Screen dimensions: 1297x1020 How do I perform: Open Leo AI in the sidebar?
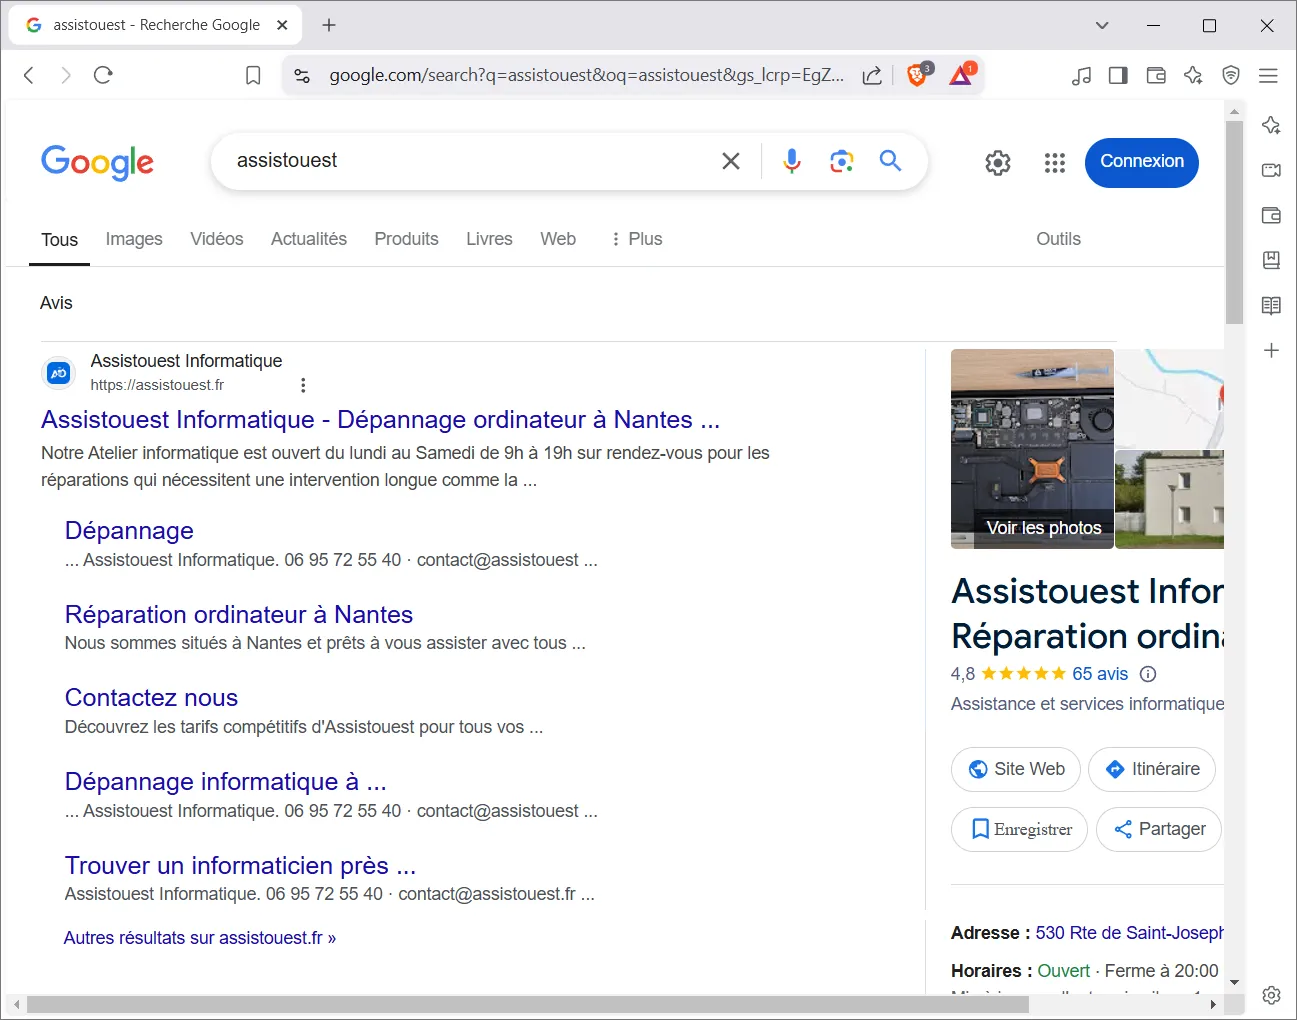(1271, 125)
